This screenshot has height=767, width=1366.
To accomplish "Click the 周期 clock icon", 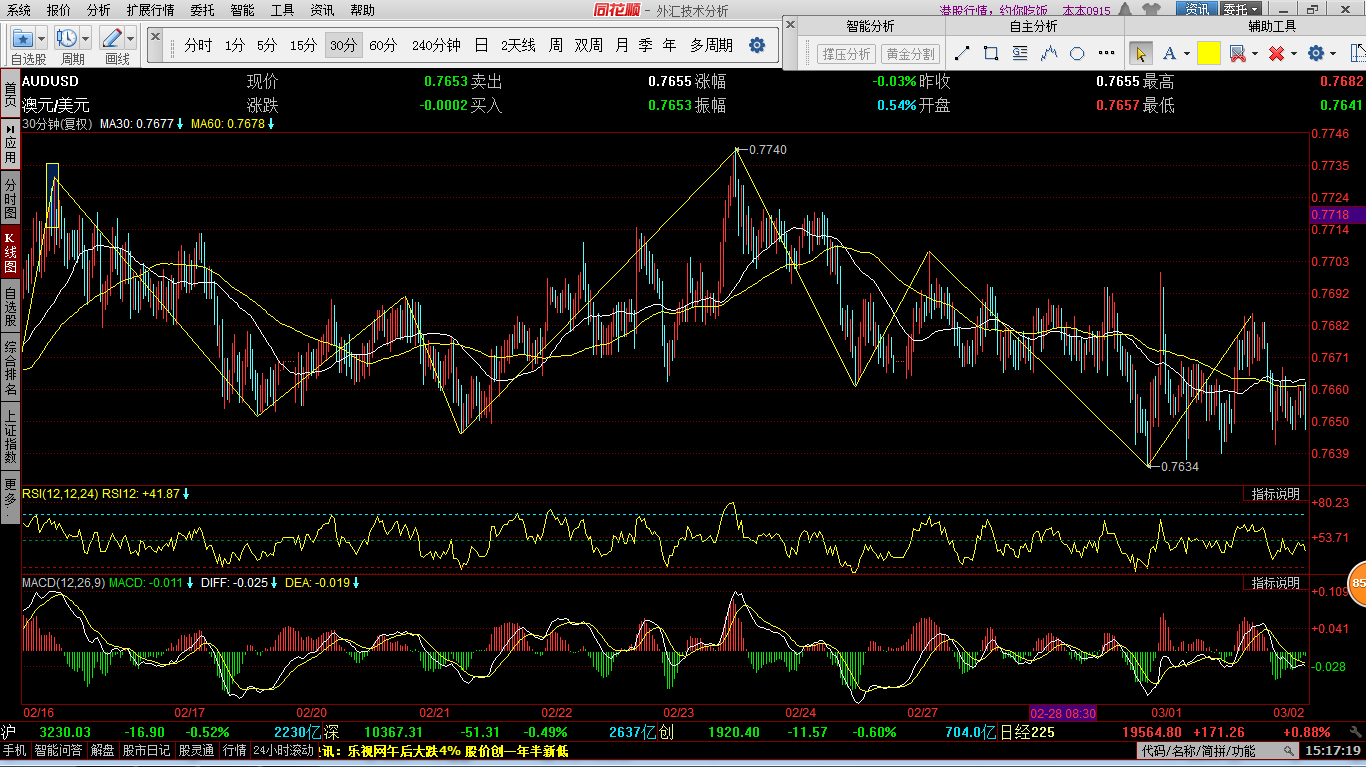I will point(67,38).
